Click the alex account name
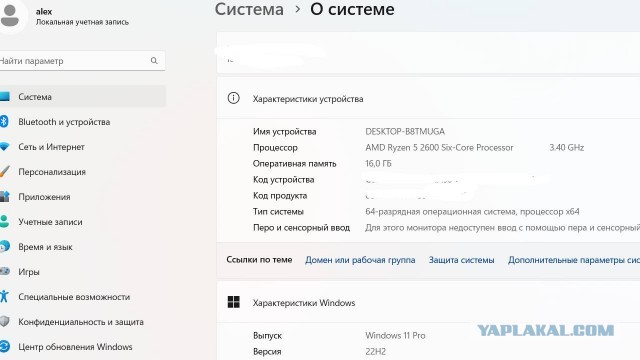Viewport: 640px width, 360px height. point(44,11)
